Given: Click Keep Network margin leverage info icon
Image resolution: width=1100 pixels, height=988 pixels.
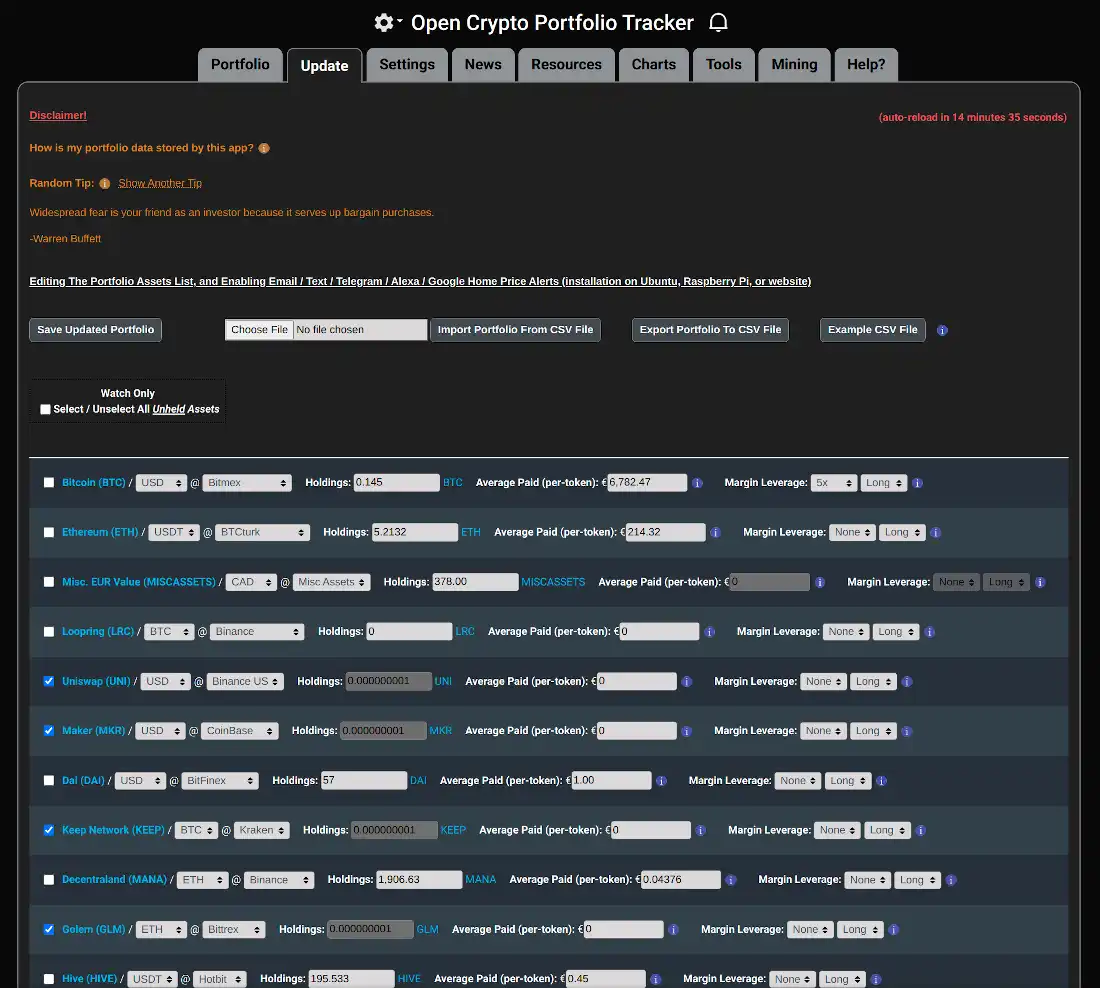Looking at the screenshot, I should click(921, 831).
